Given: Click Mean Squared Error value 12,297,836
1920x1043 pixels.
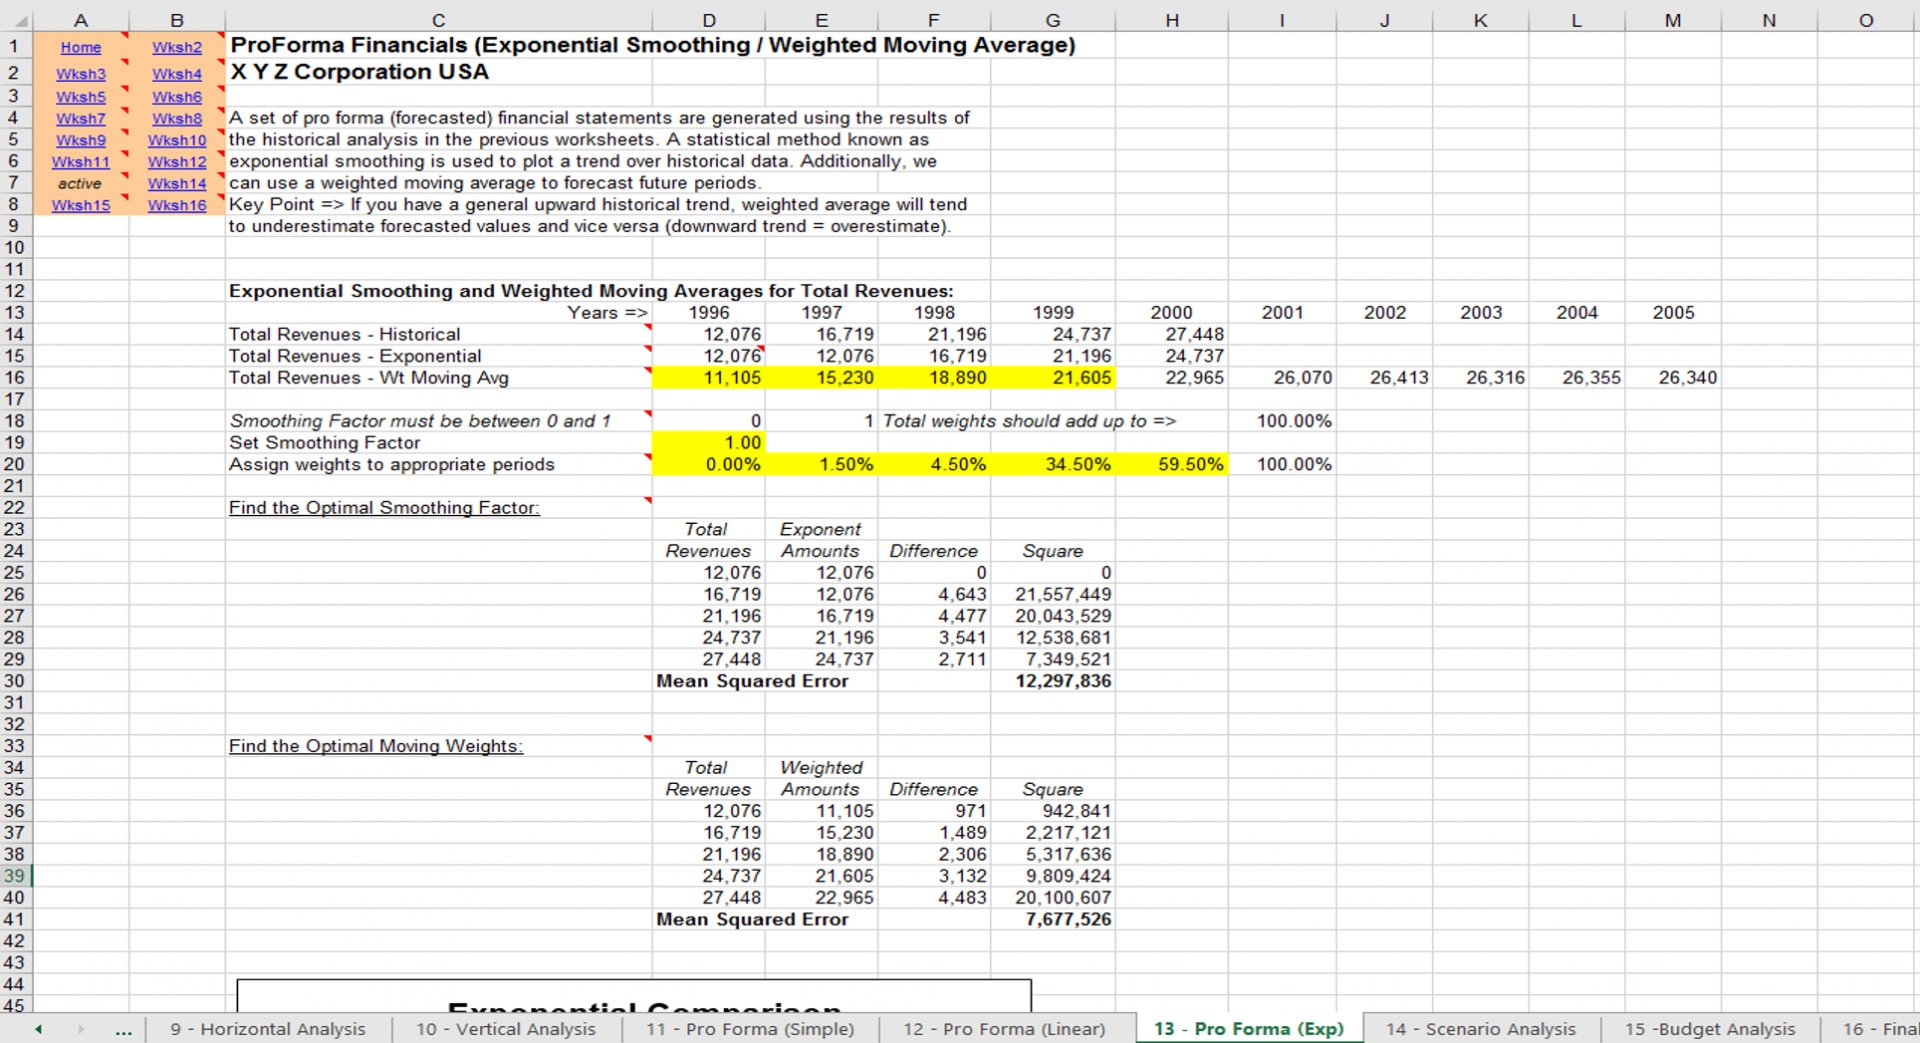Looking at the screenshot, I should (x=1054, y=681).
